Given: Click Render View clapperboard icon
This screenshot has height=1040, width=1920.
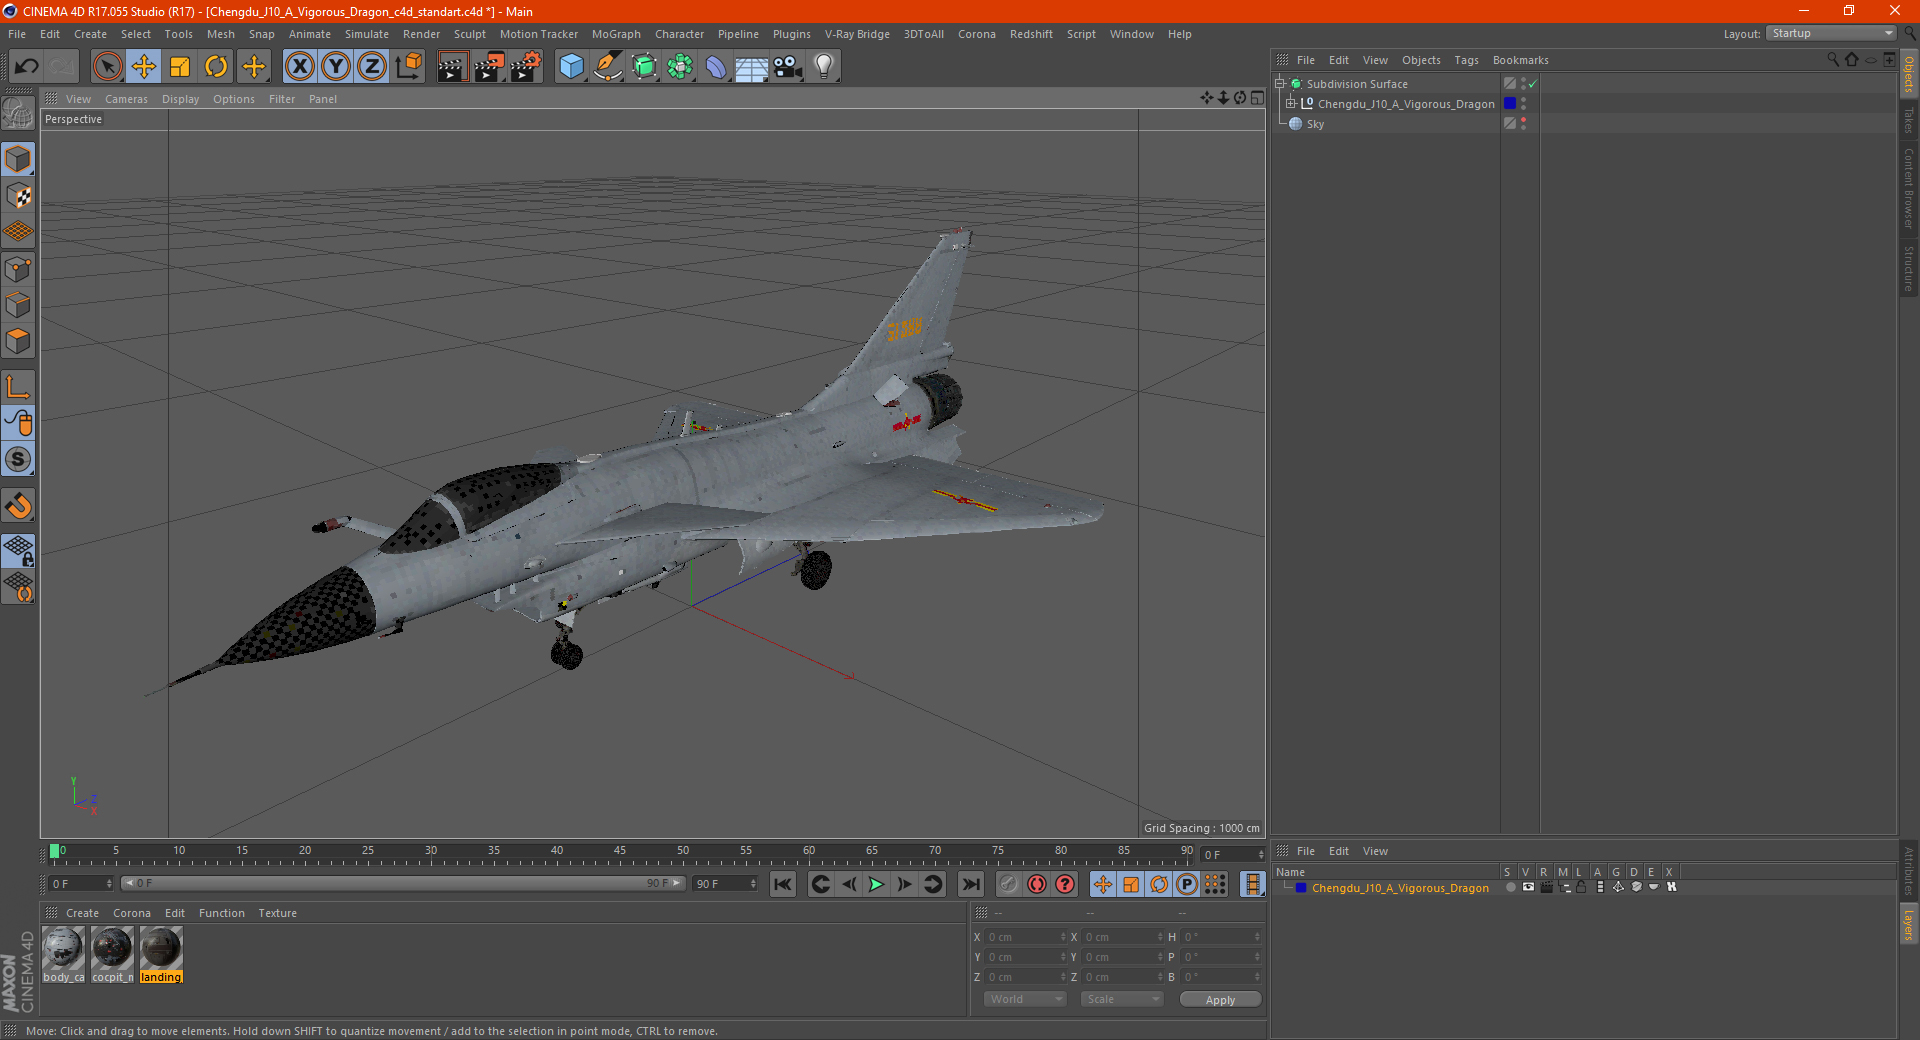Looking at the screenshot, I should coord(452,67).
